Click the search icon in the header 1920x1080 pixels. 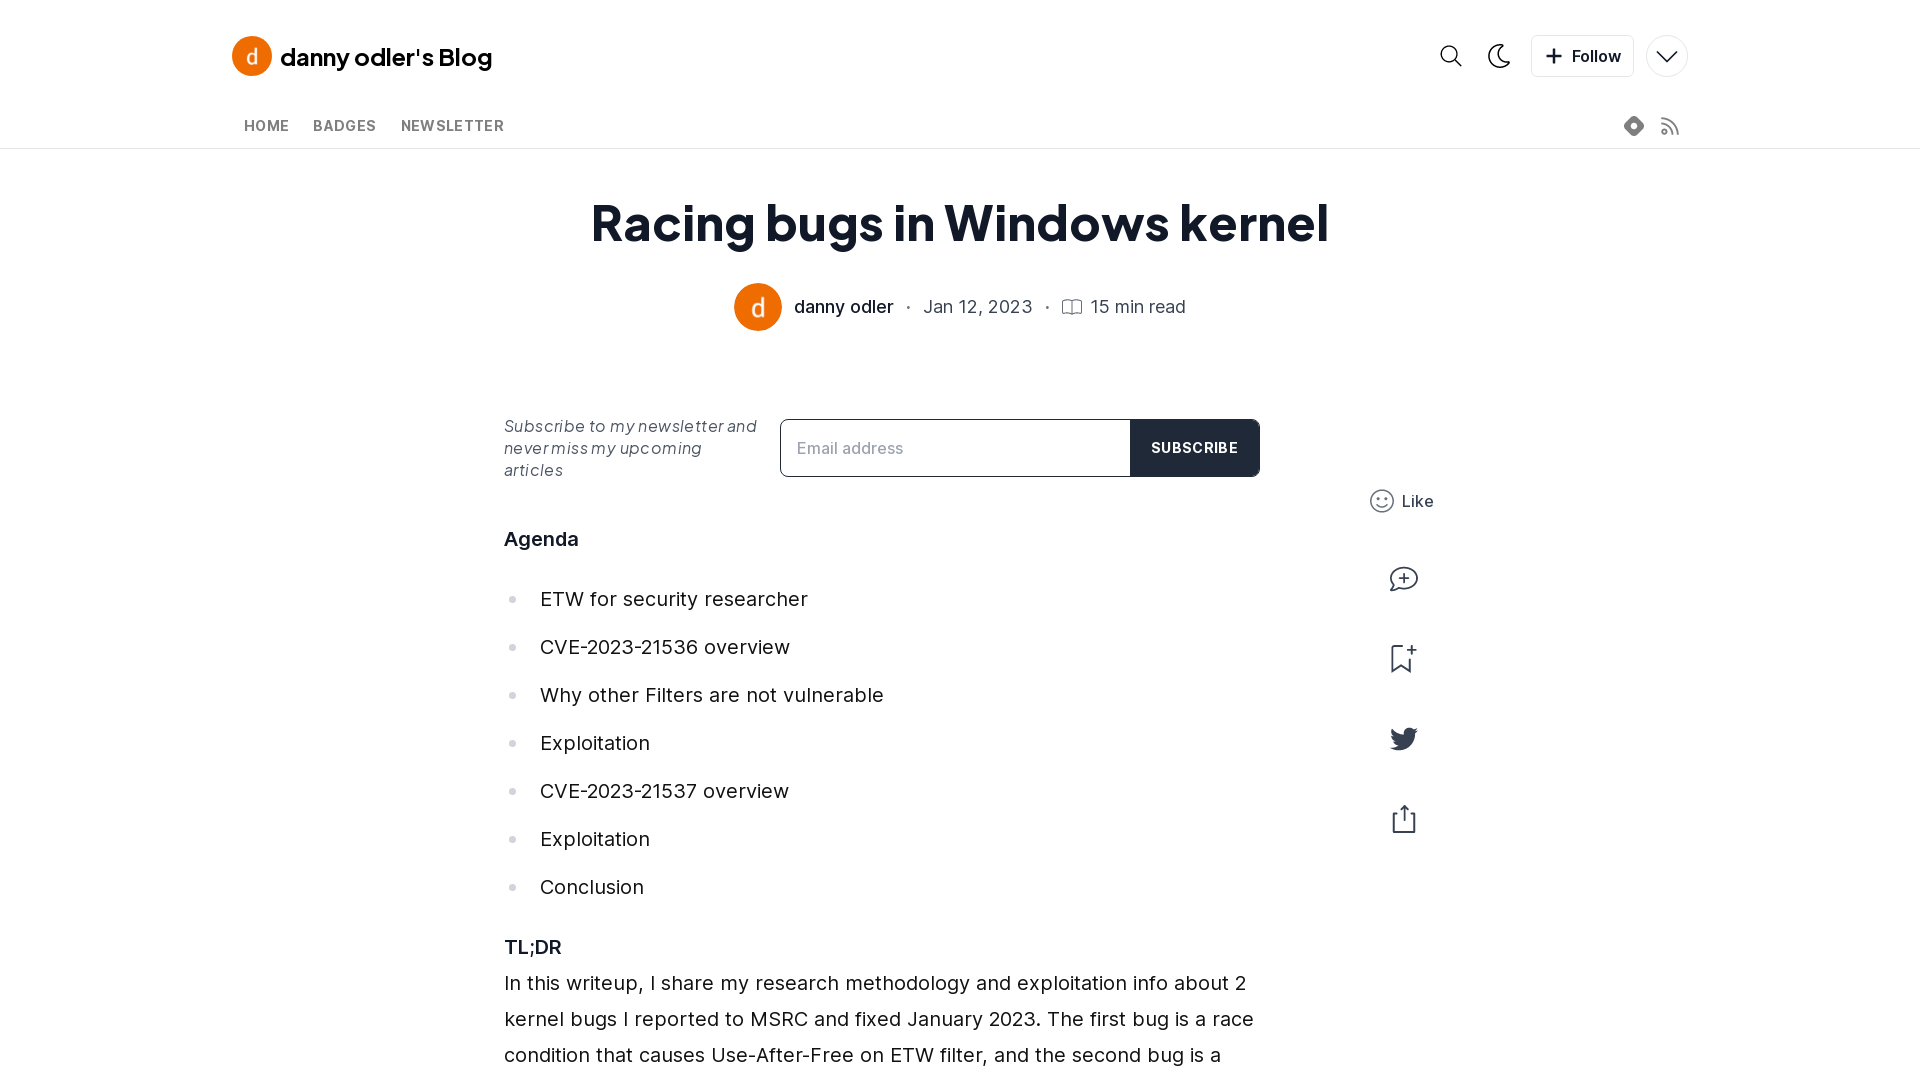point(1451,55)
